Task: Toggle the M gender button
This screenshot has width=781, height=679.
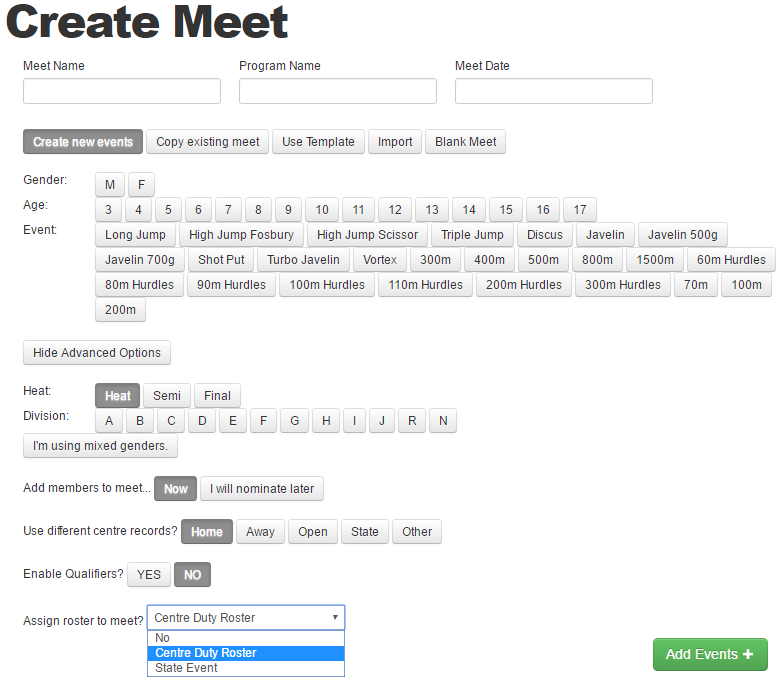Action: point(110,185)
